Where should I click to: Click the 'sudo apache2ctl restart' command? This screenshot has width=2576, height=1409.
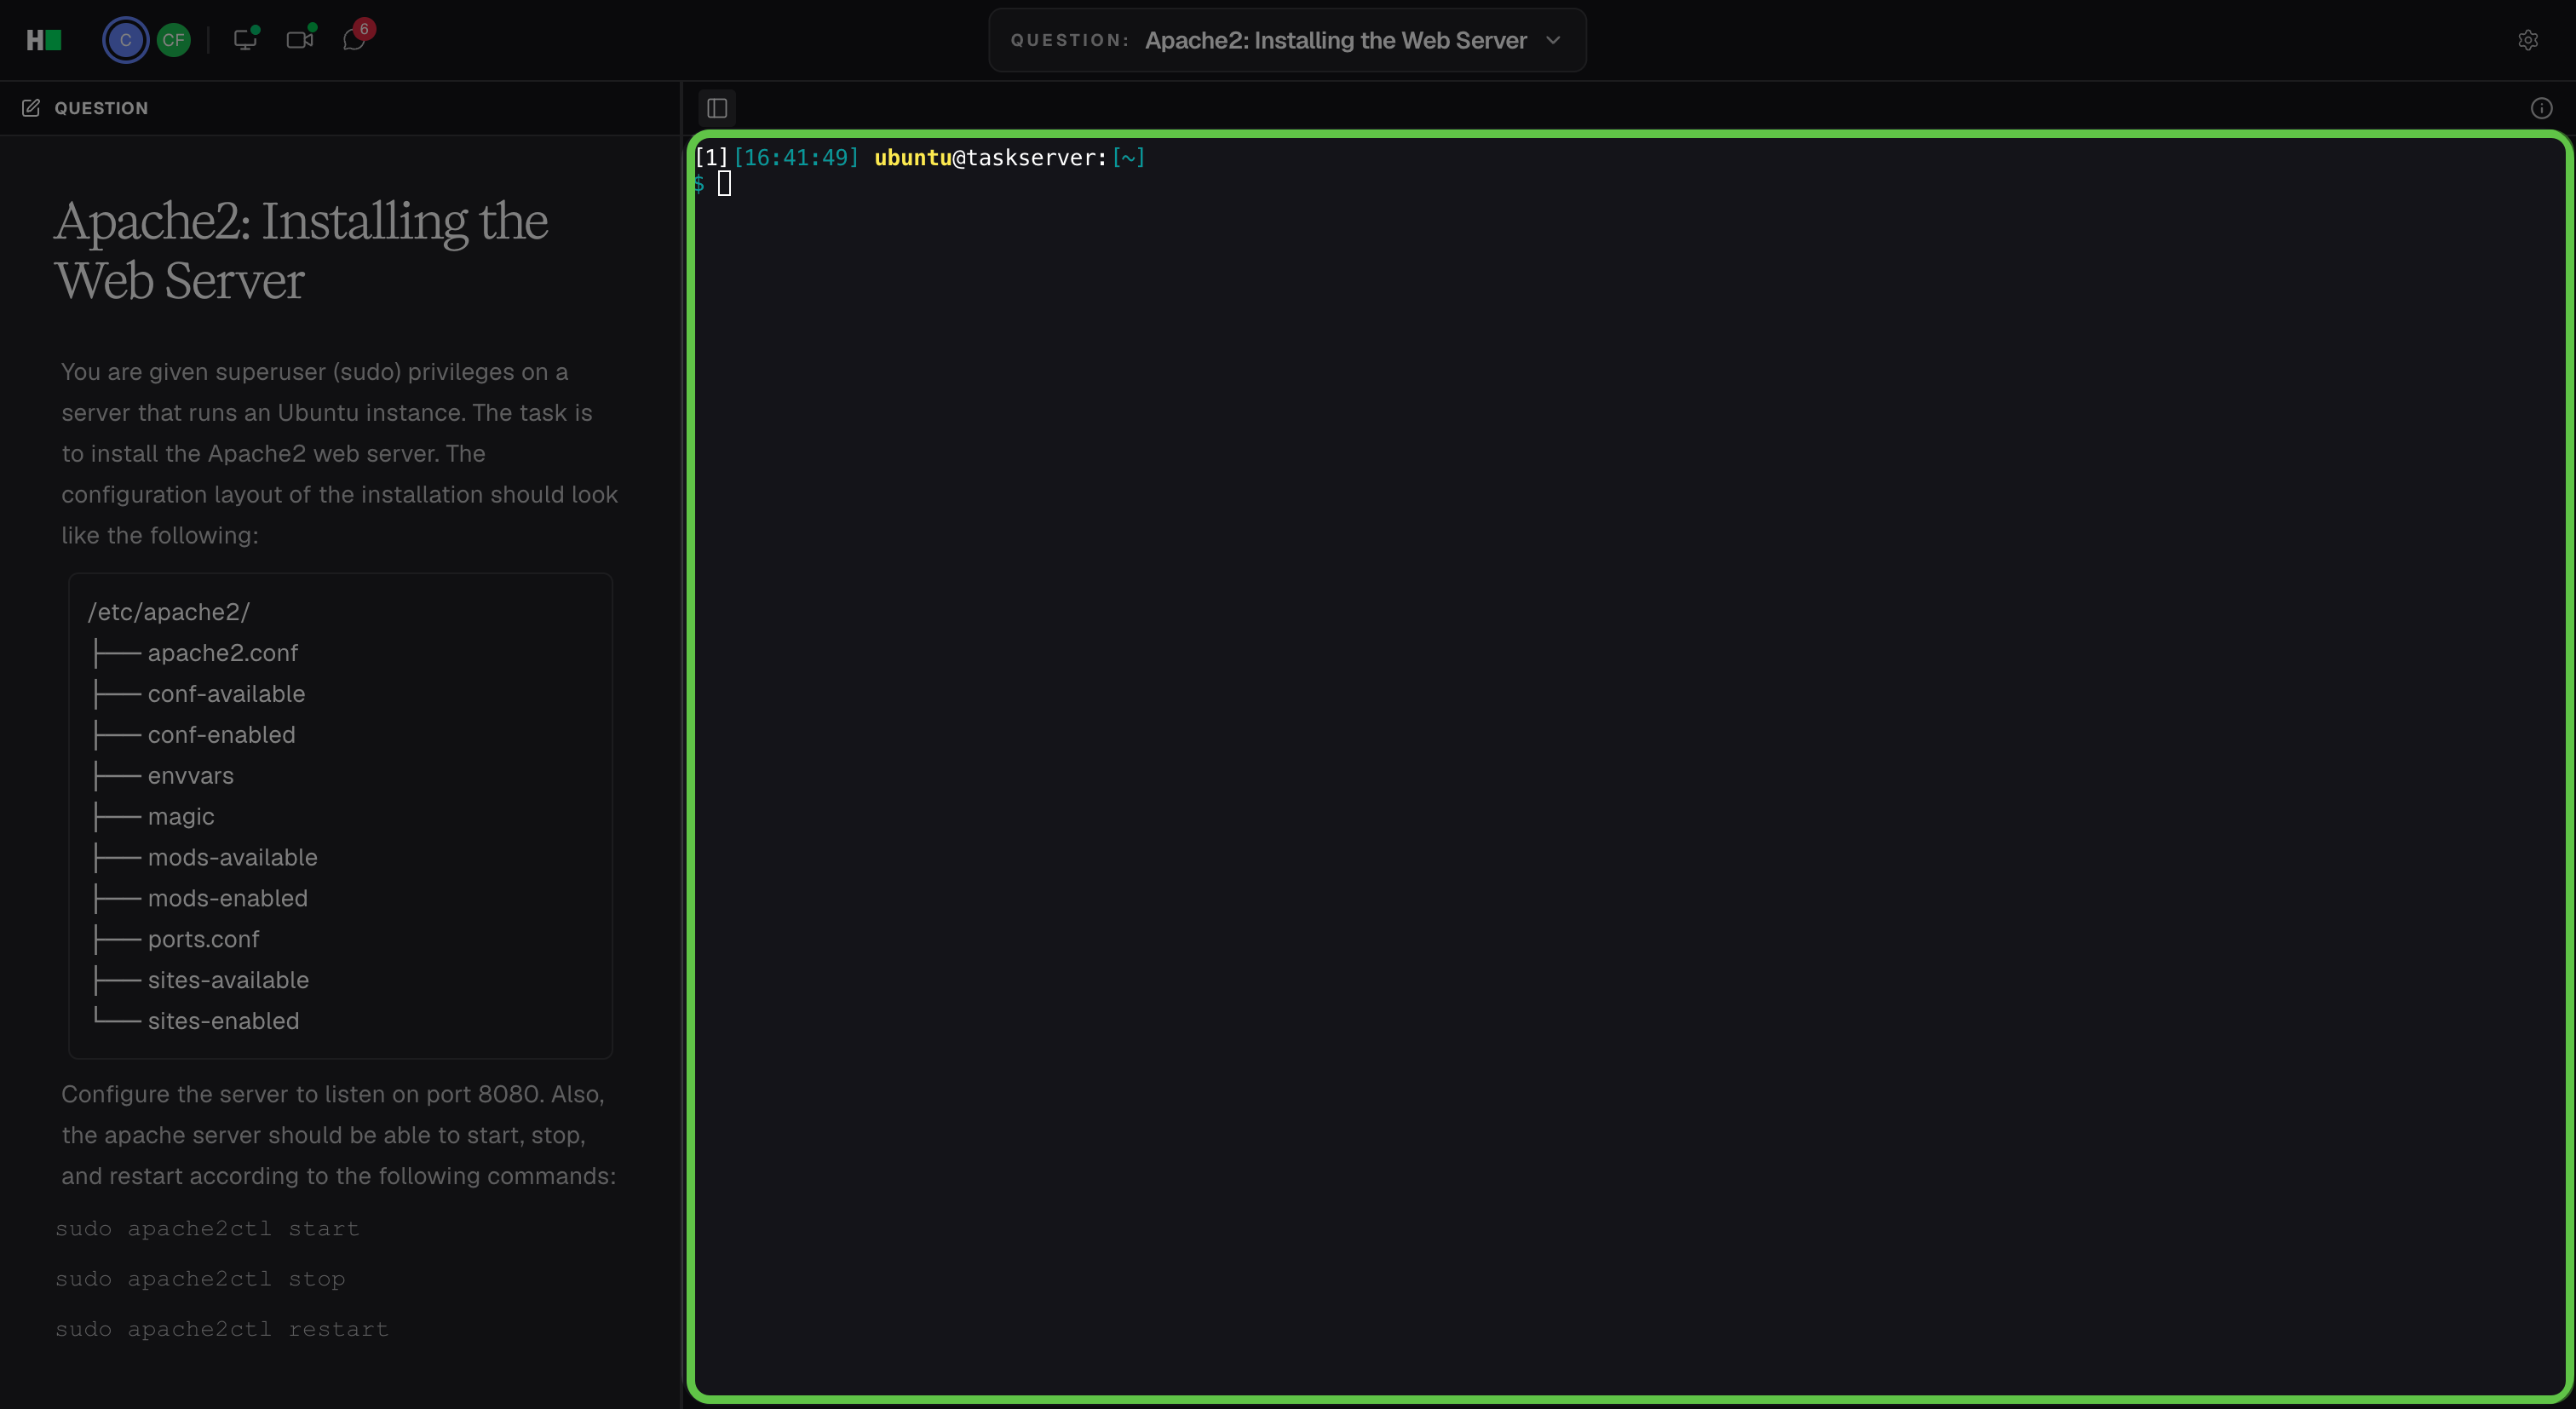pos(222,1329)
